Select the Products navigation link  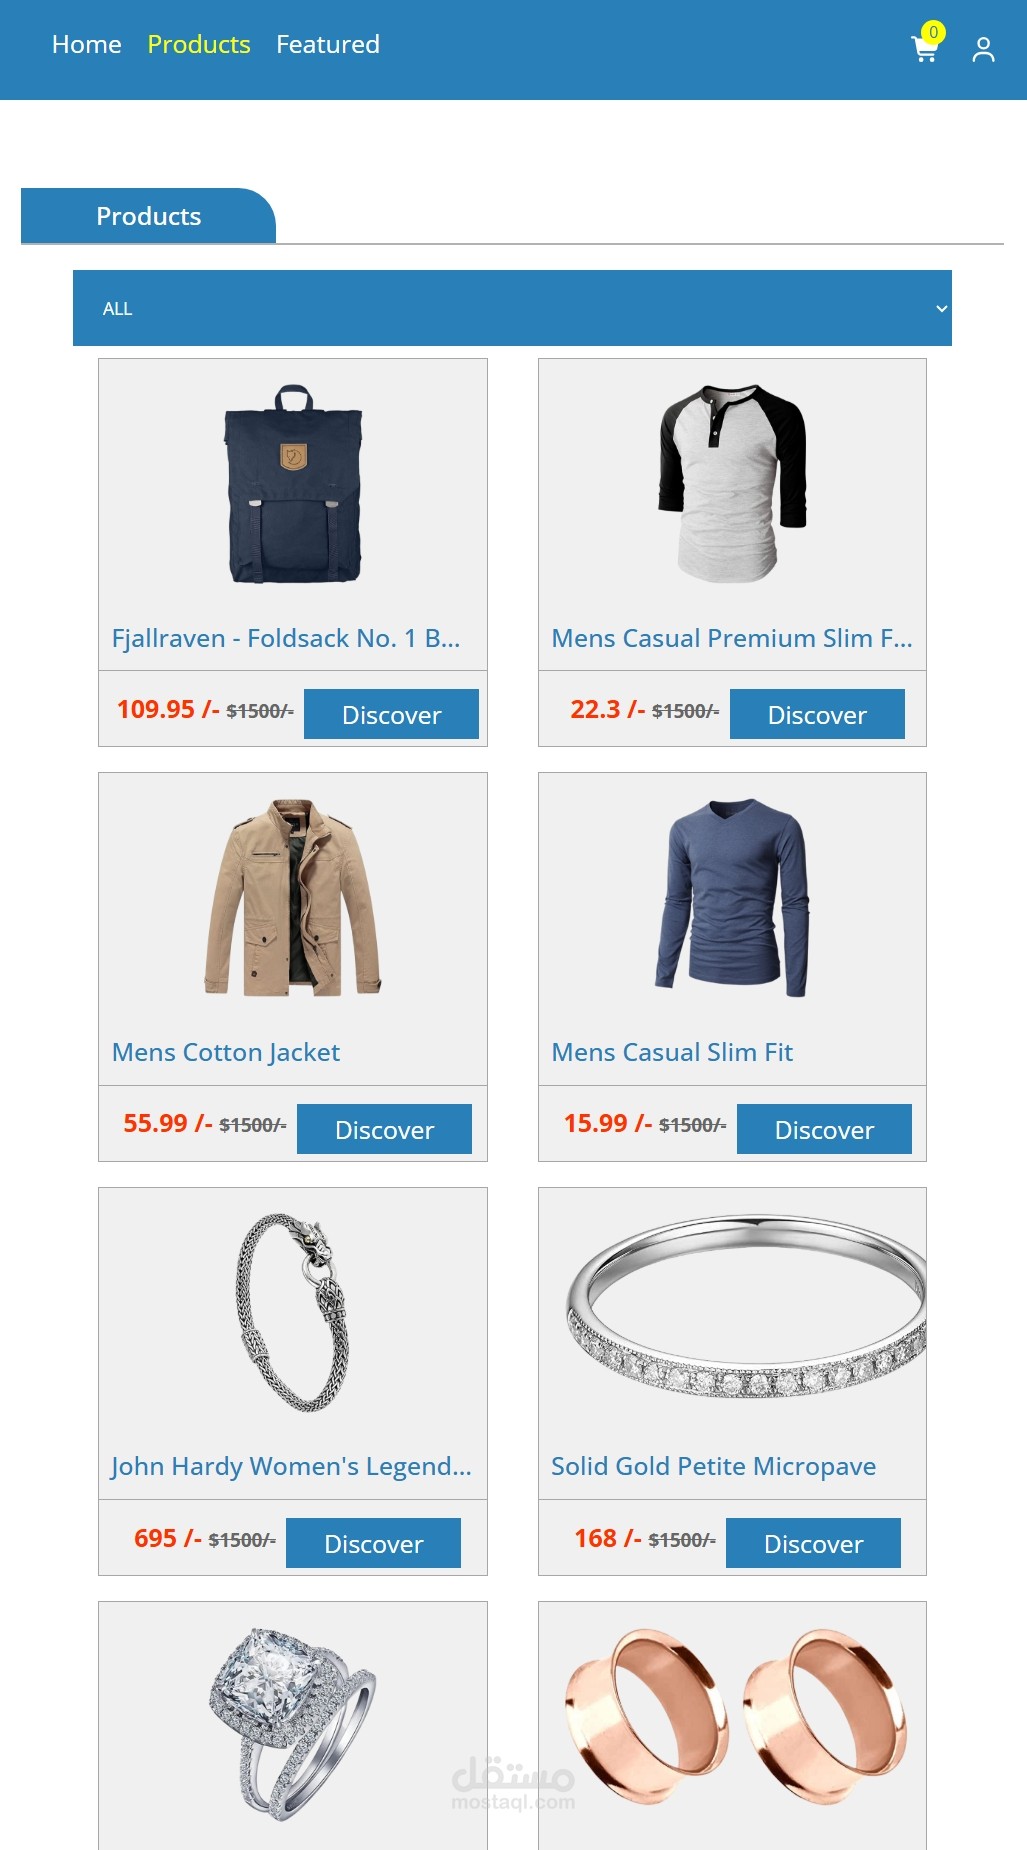(x=199, y=44)
